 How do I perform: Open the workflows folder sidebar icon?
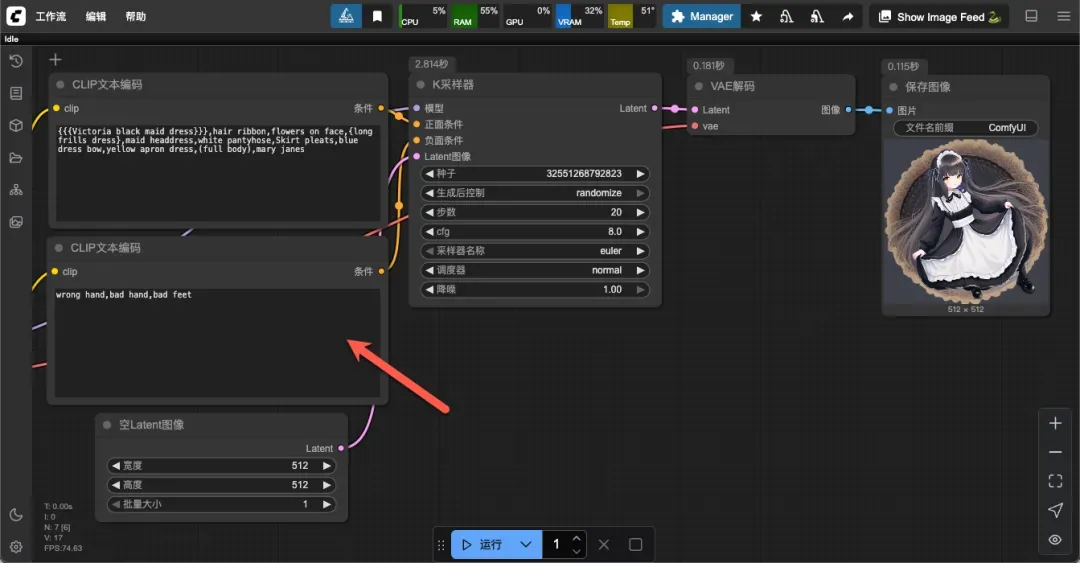pyautogui.click(x=16, y=158)
